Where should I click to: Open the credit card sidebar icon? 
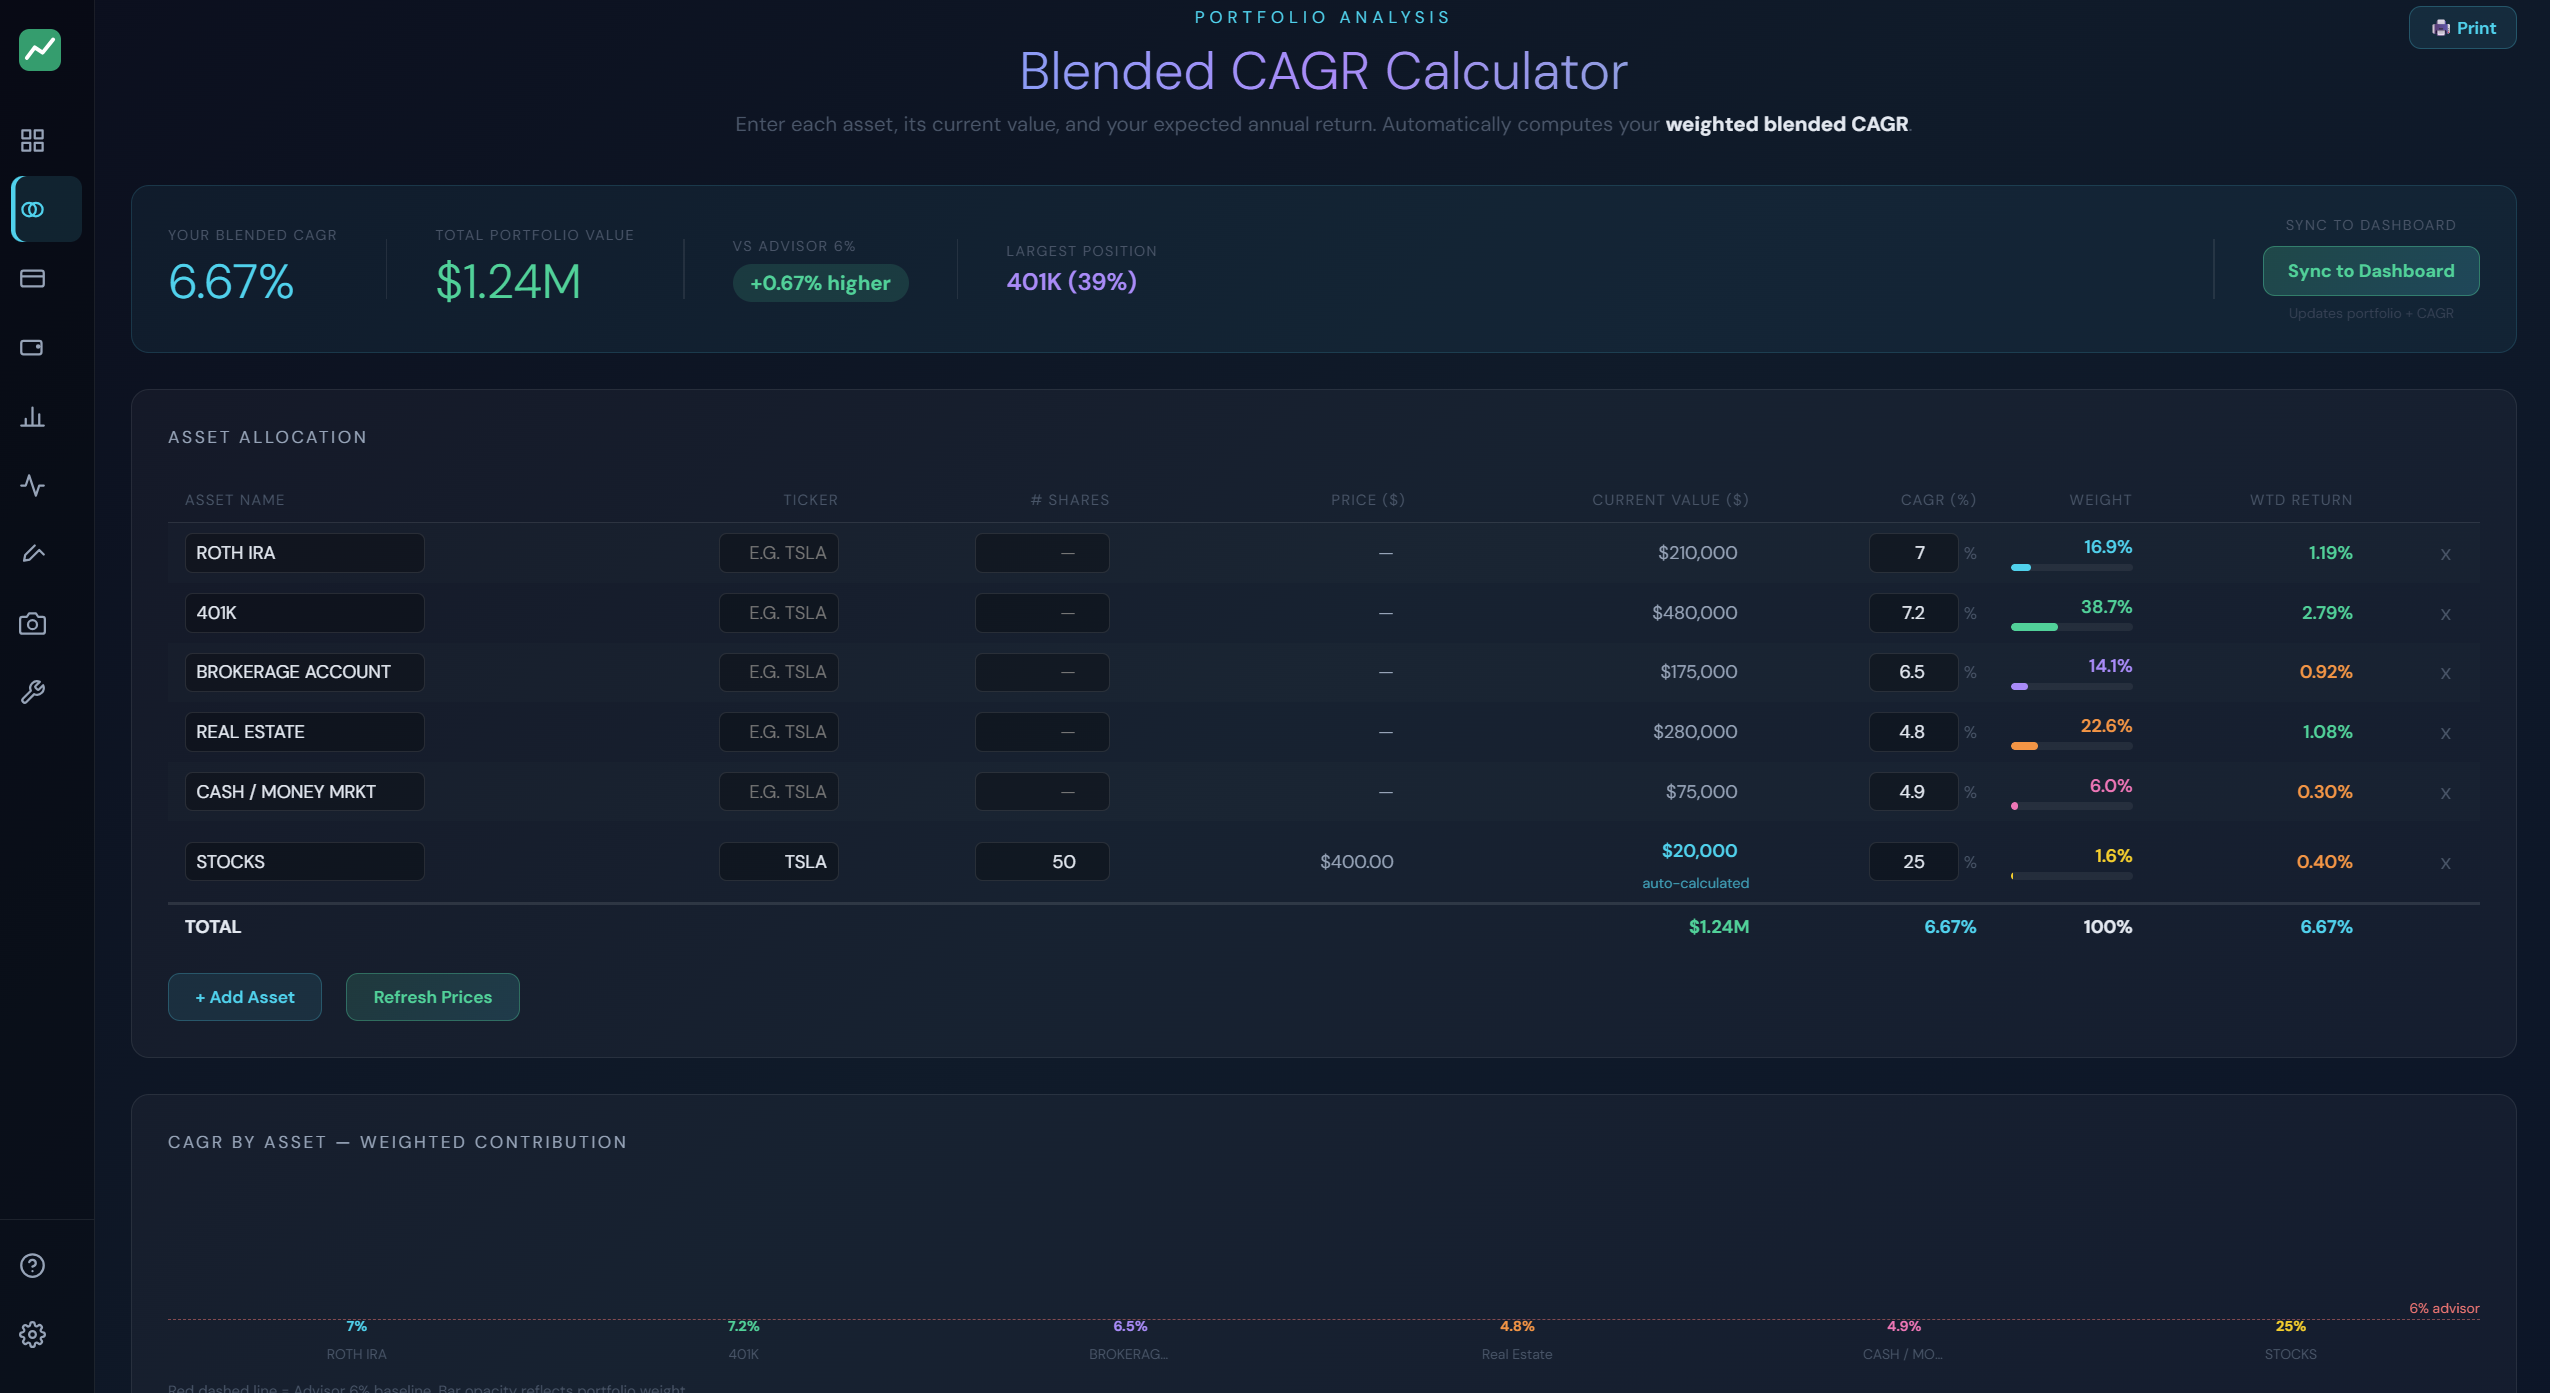(x=32, y=278)
